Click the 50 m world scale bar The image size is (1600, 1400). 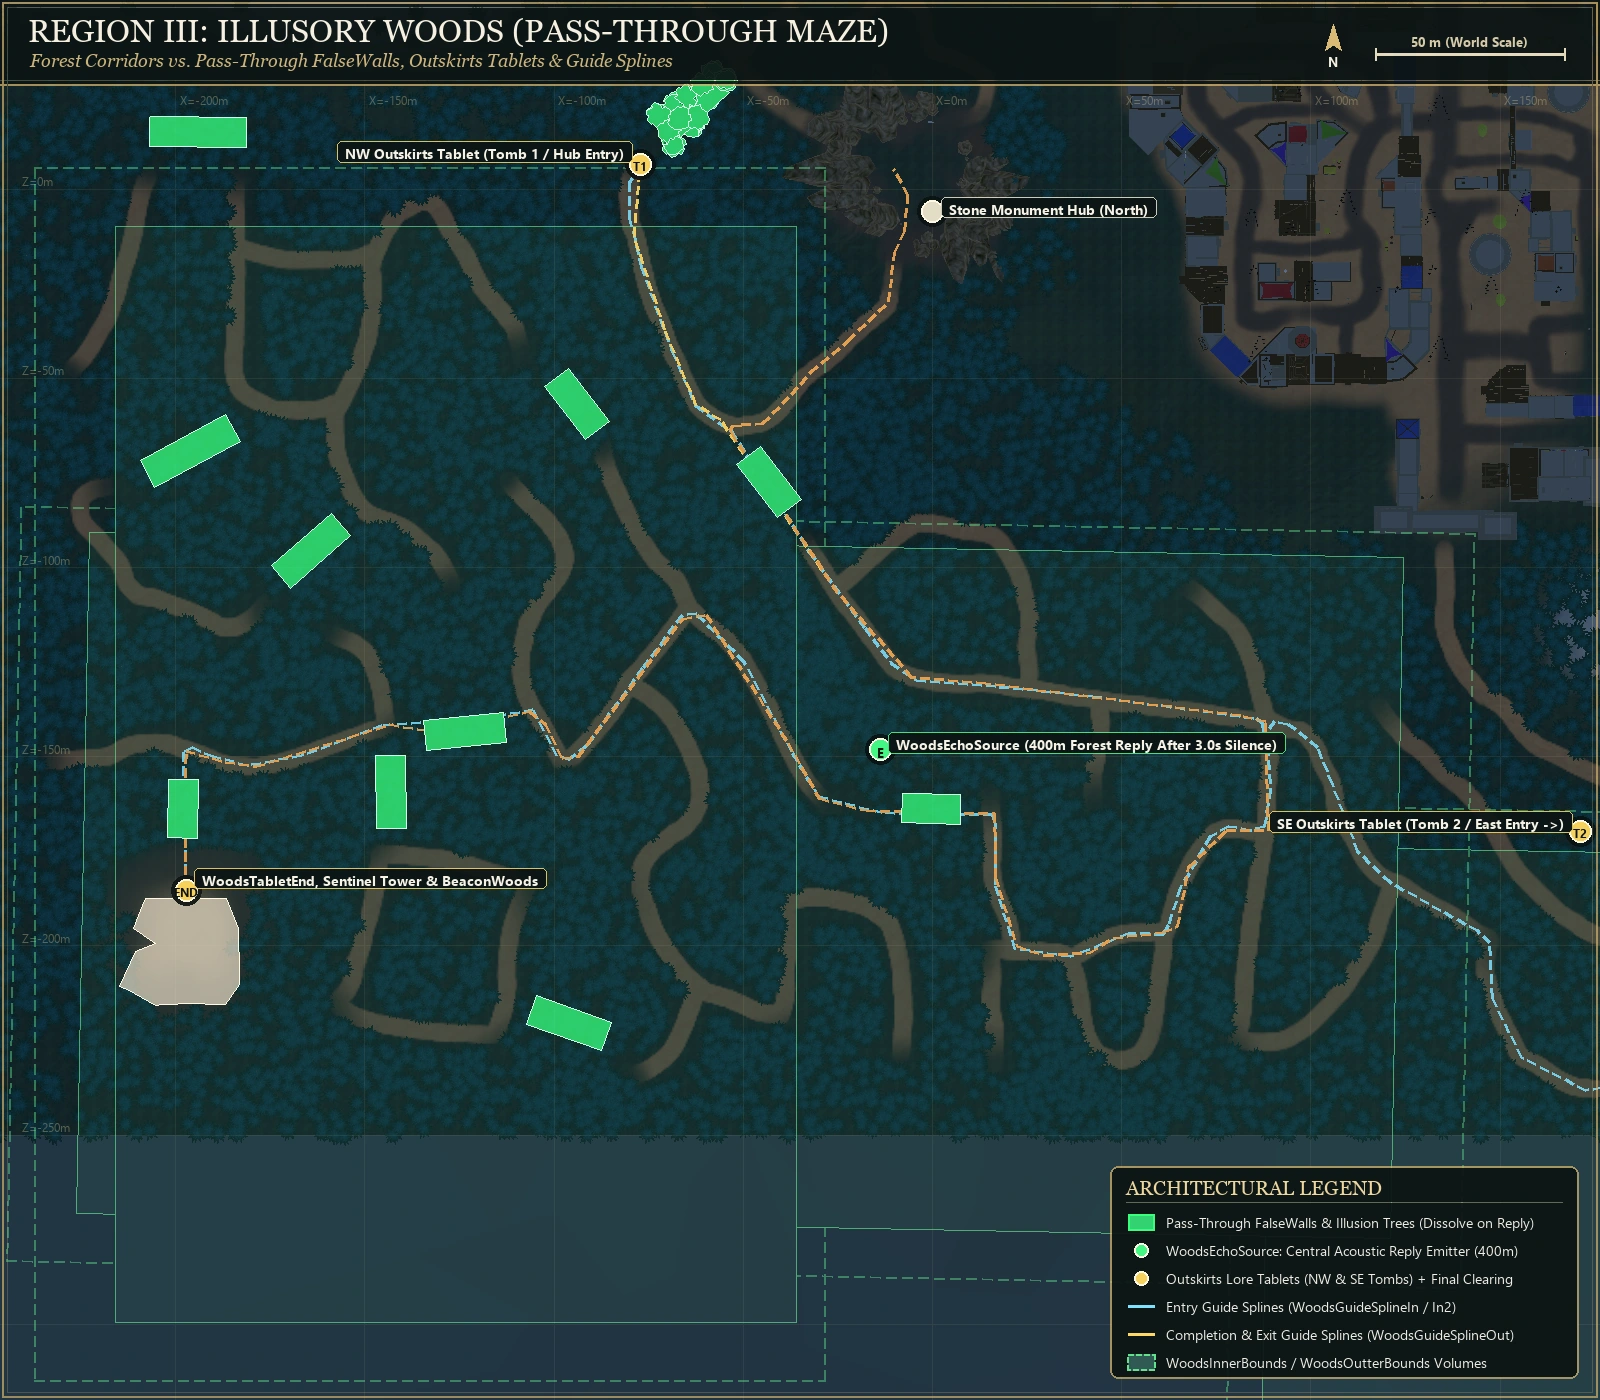(x=1470, y=54)
